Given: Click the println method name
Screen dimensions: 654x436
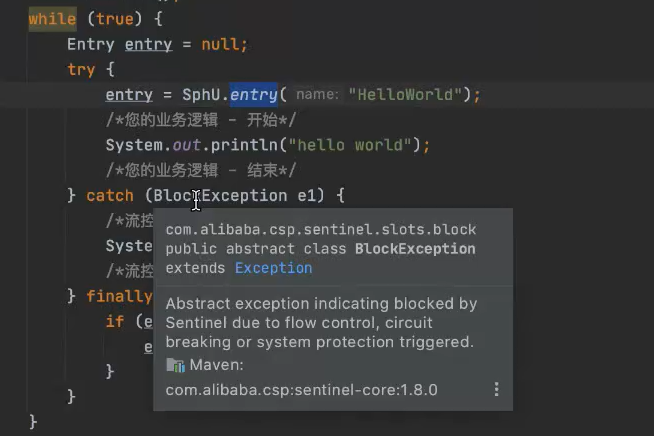Looking at the screenshot, I should (x=244, y=145).
